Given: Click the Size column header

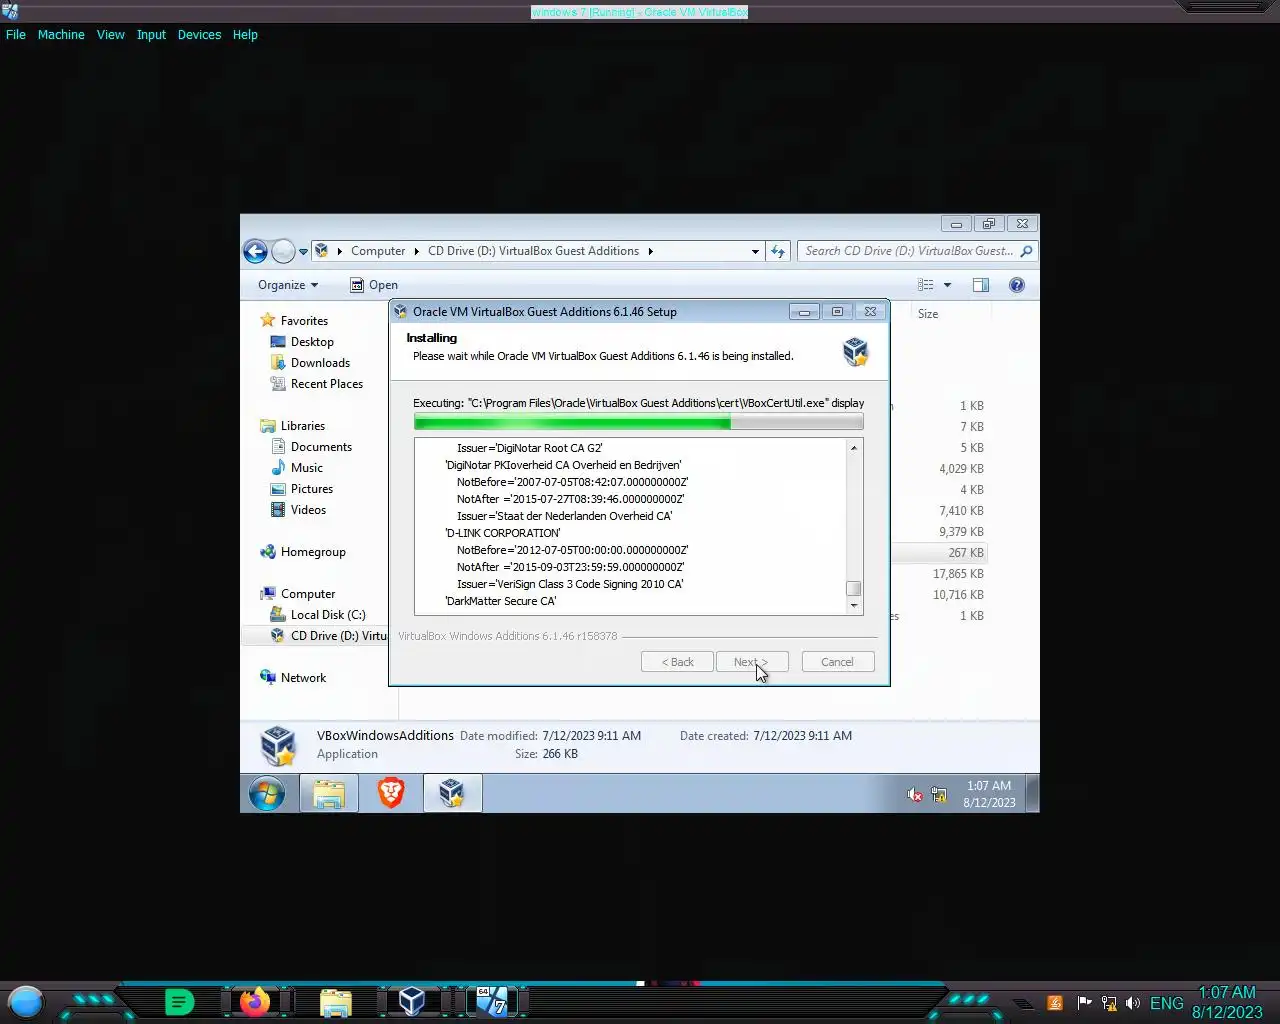Looking at the screenshot, I should click(x=928, y=314).
